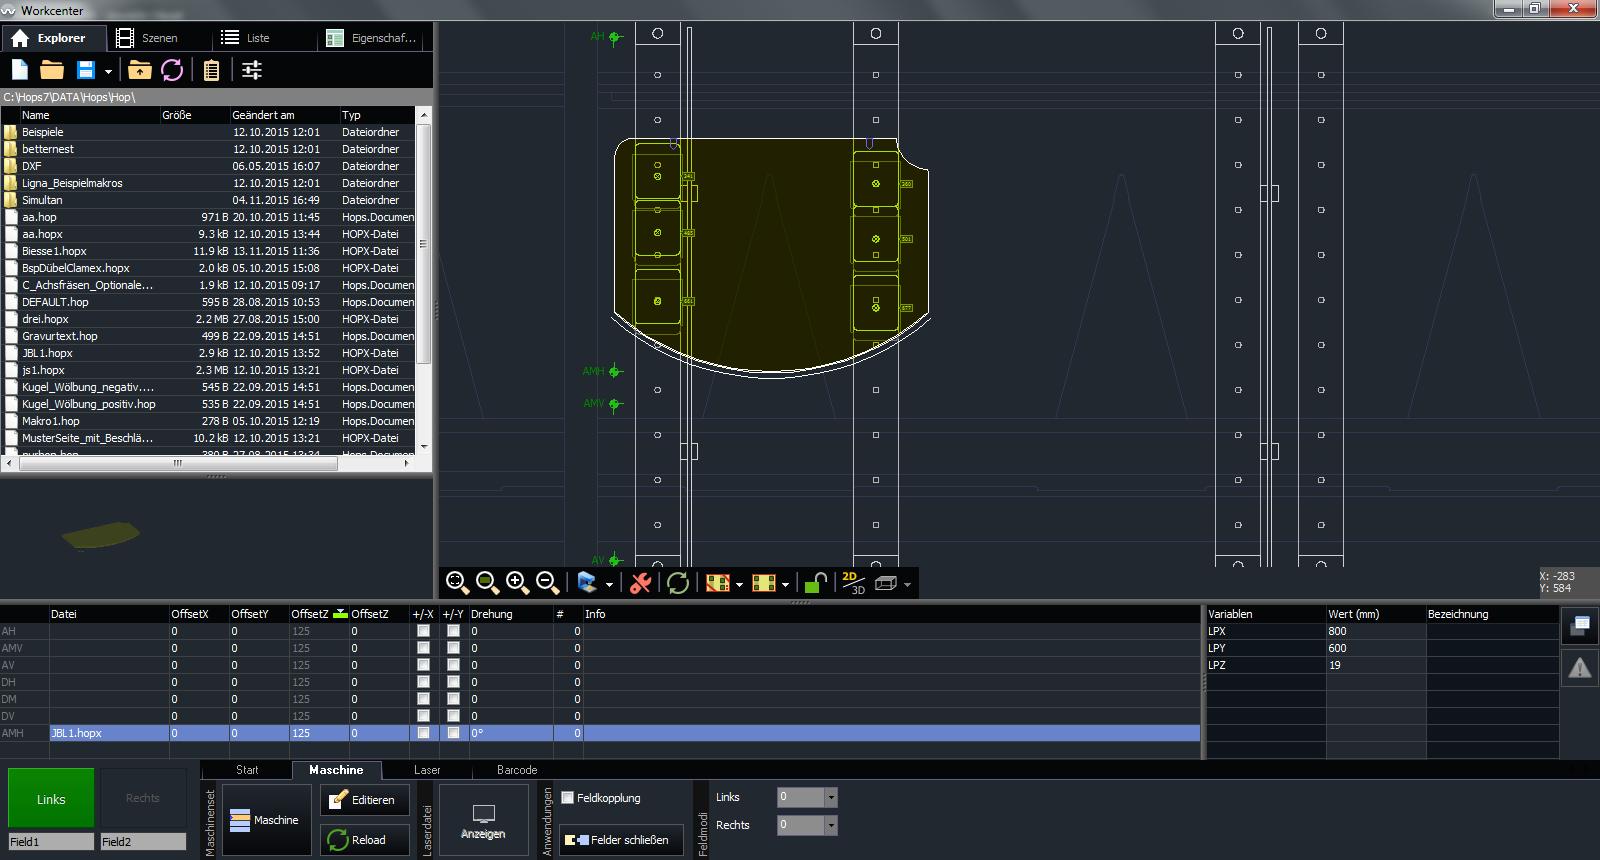1600x860 pixels.
Task: Tick the +/-X checkbox in the AH row
Action: coord(423,631)
